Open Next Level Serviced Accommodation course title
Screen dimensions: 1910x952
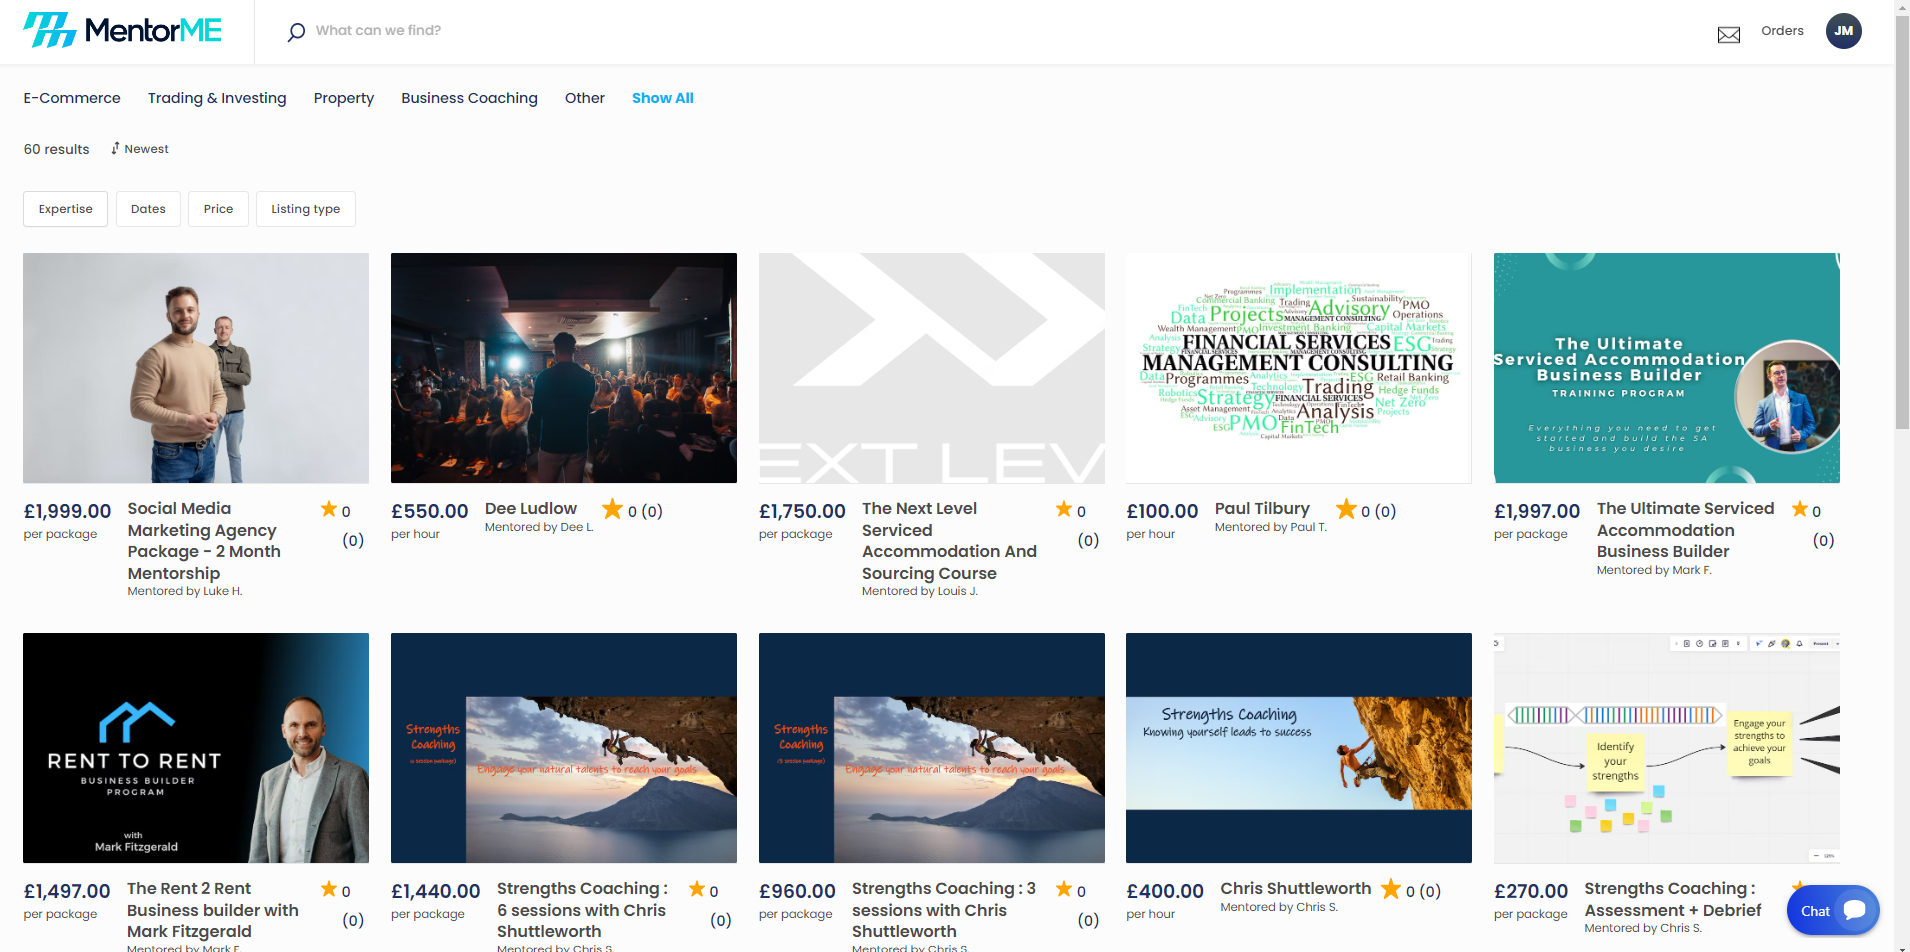click(949, 541)
